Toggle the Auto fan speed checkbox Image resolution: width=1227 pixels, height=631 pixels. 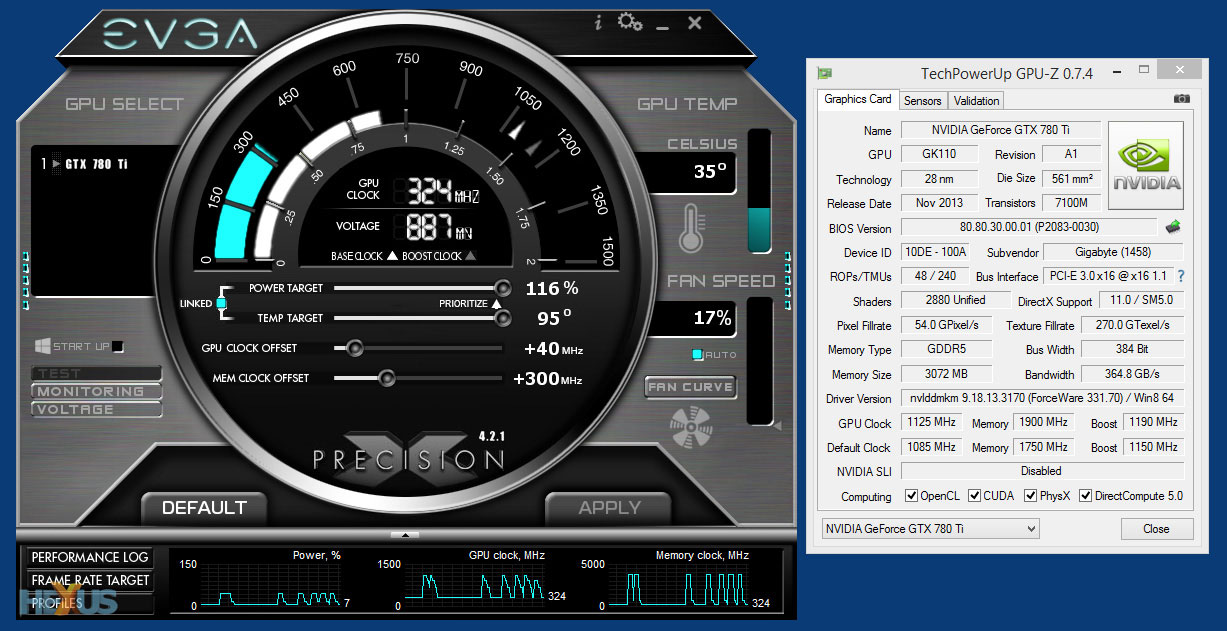pyautogui.click(x=697, y=355)
